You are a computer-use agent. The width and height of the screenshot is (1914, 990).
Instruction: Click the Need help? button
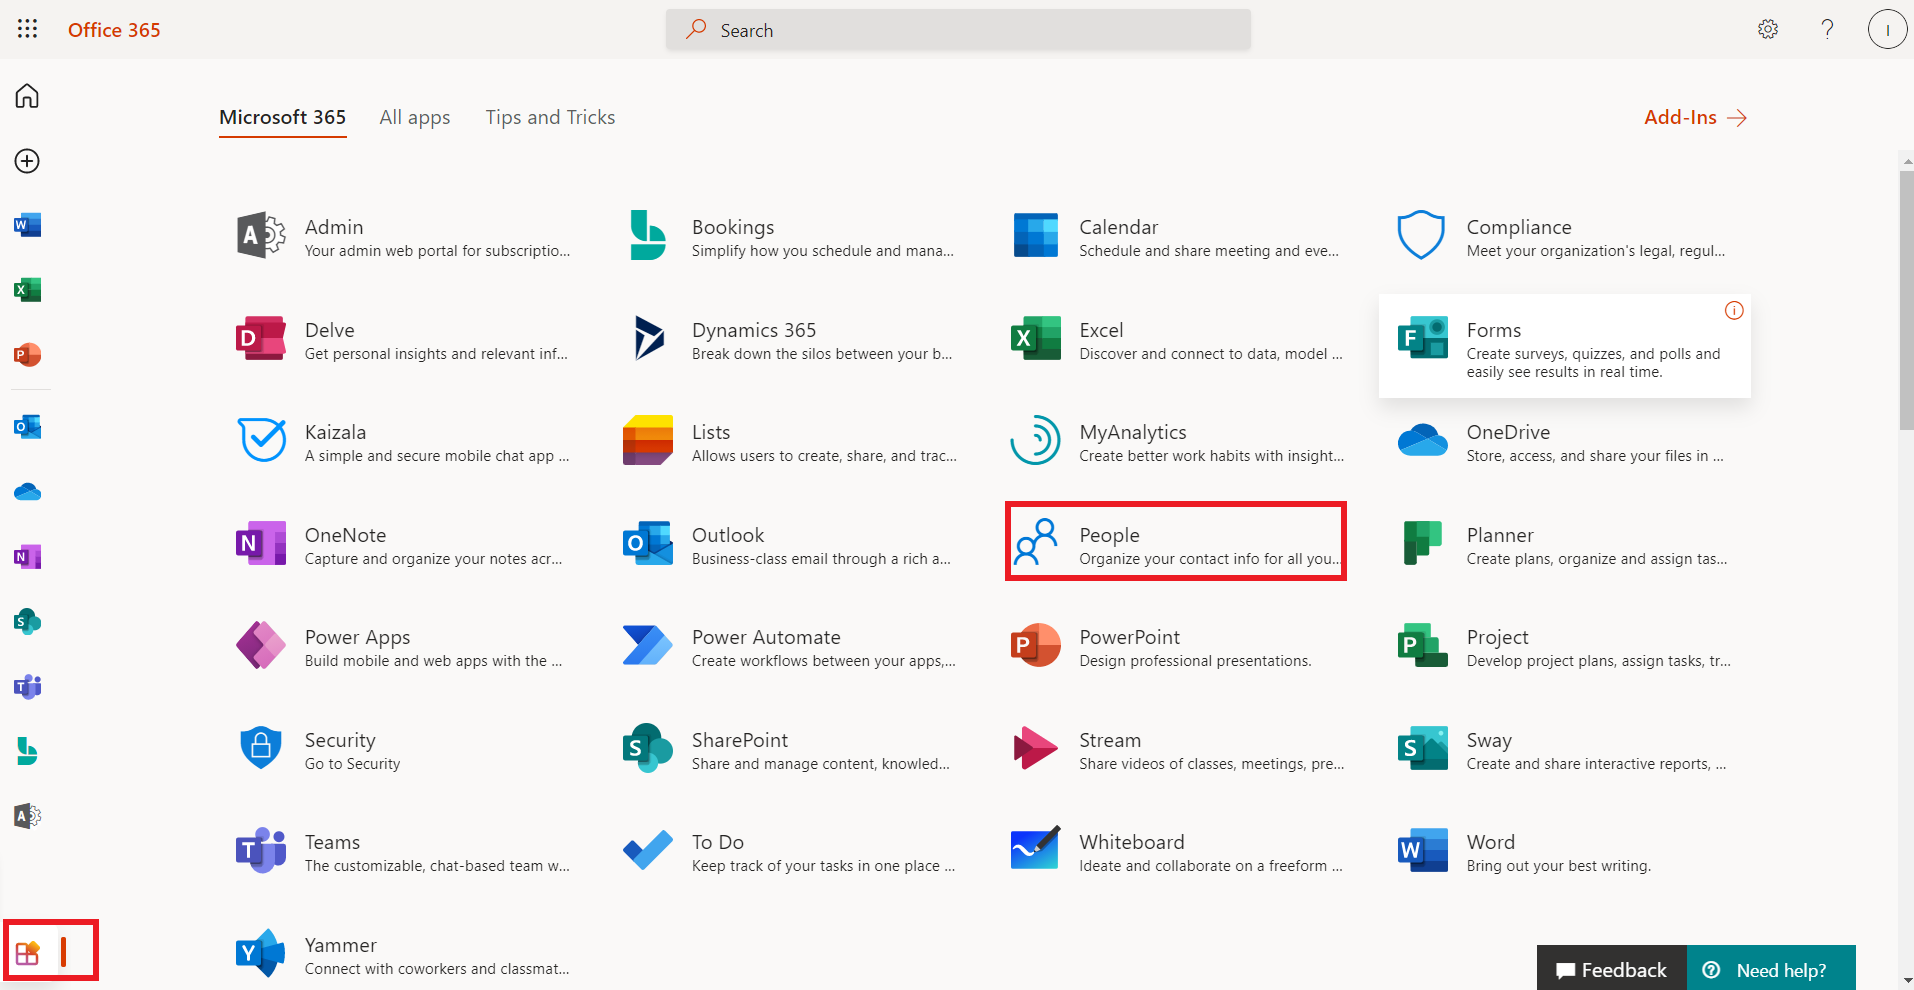[1770, 969]
